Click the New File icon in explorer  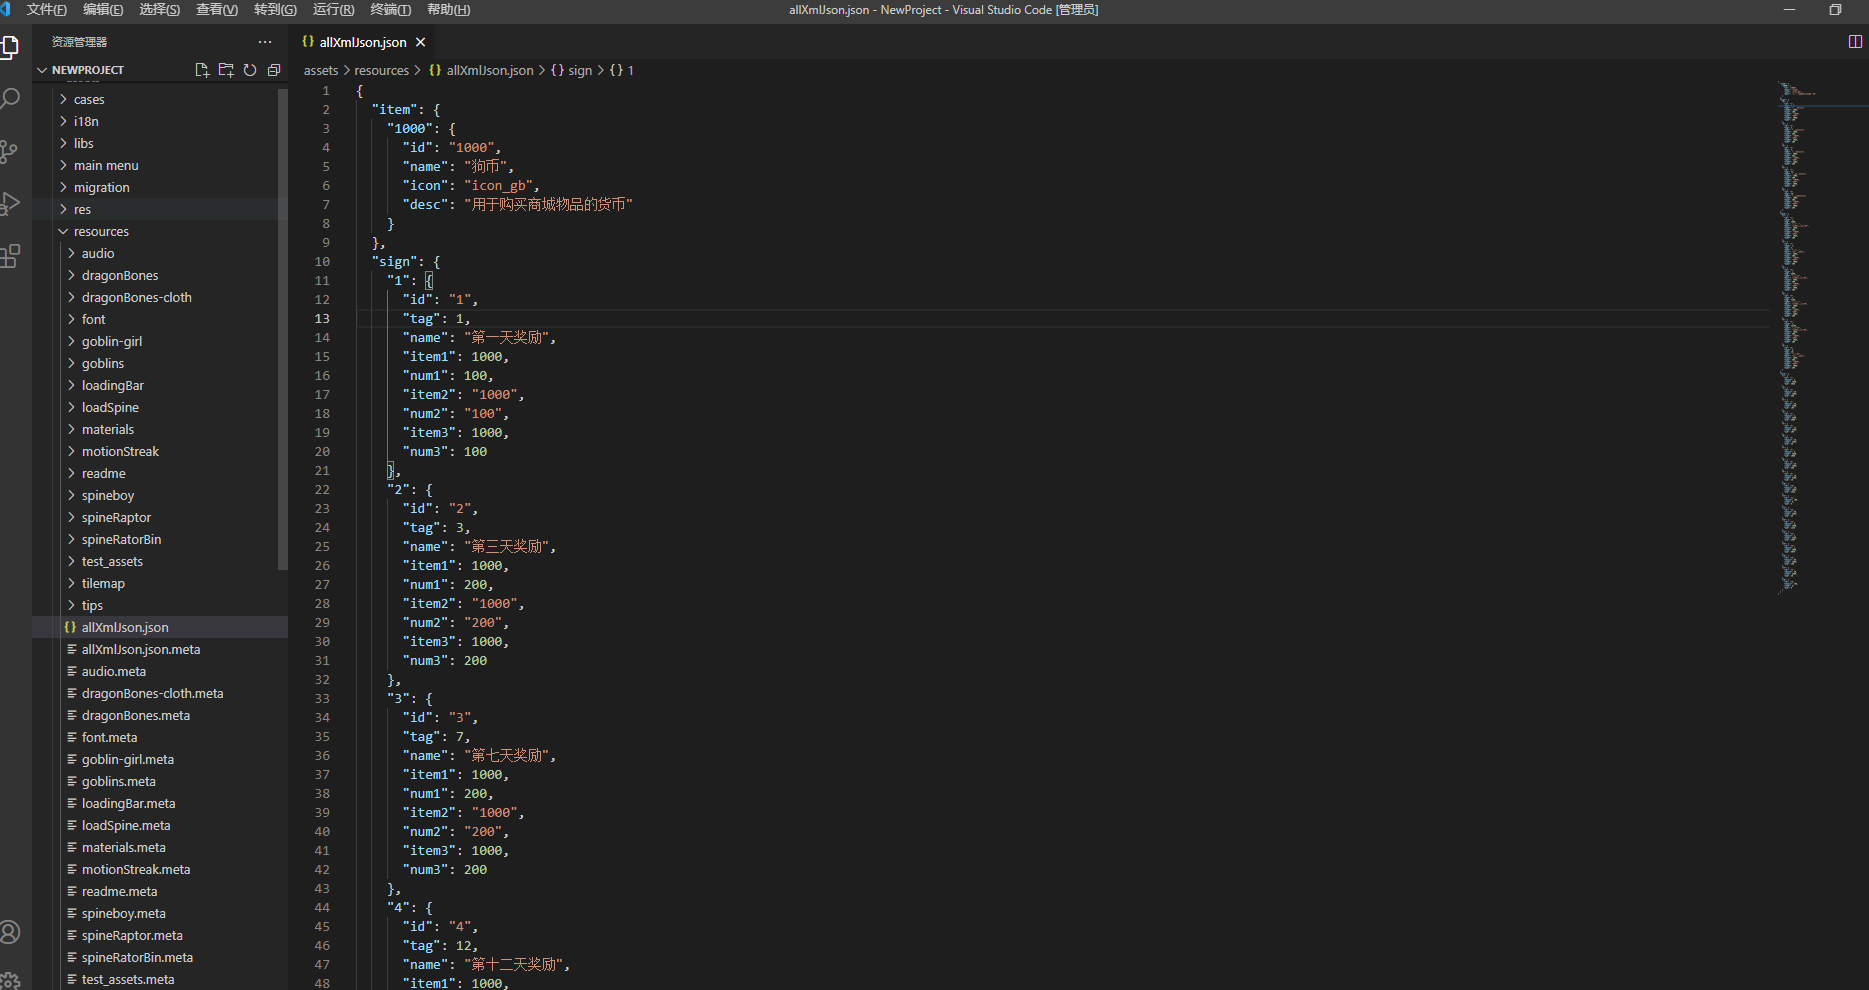pos(202,70)
